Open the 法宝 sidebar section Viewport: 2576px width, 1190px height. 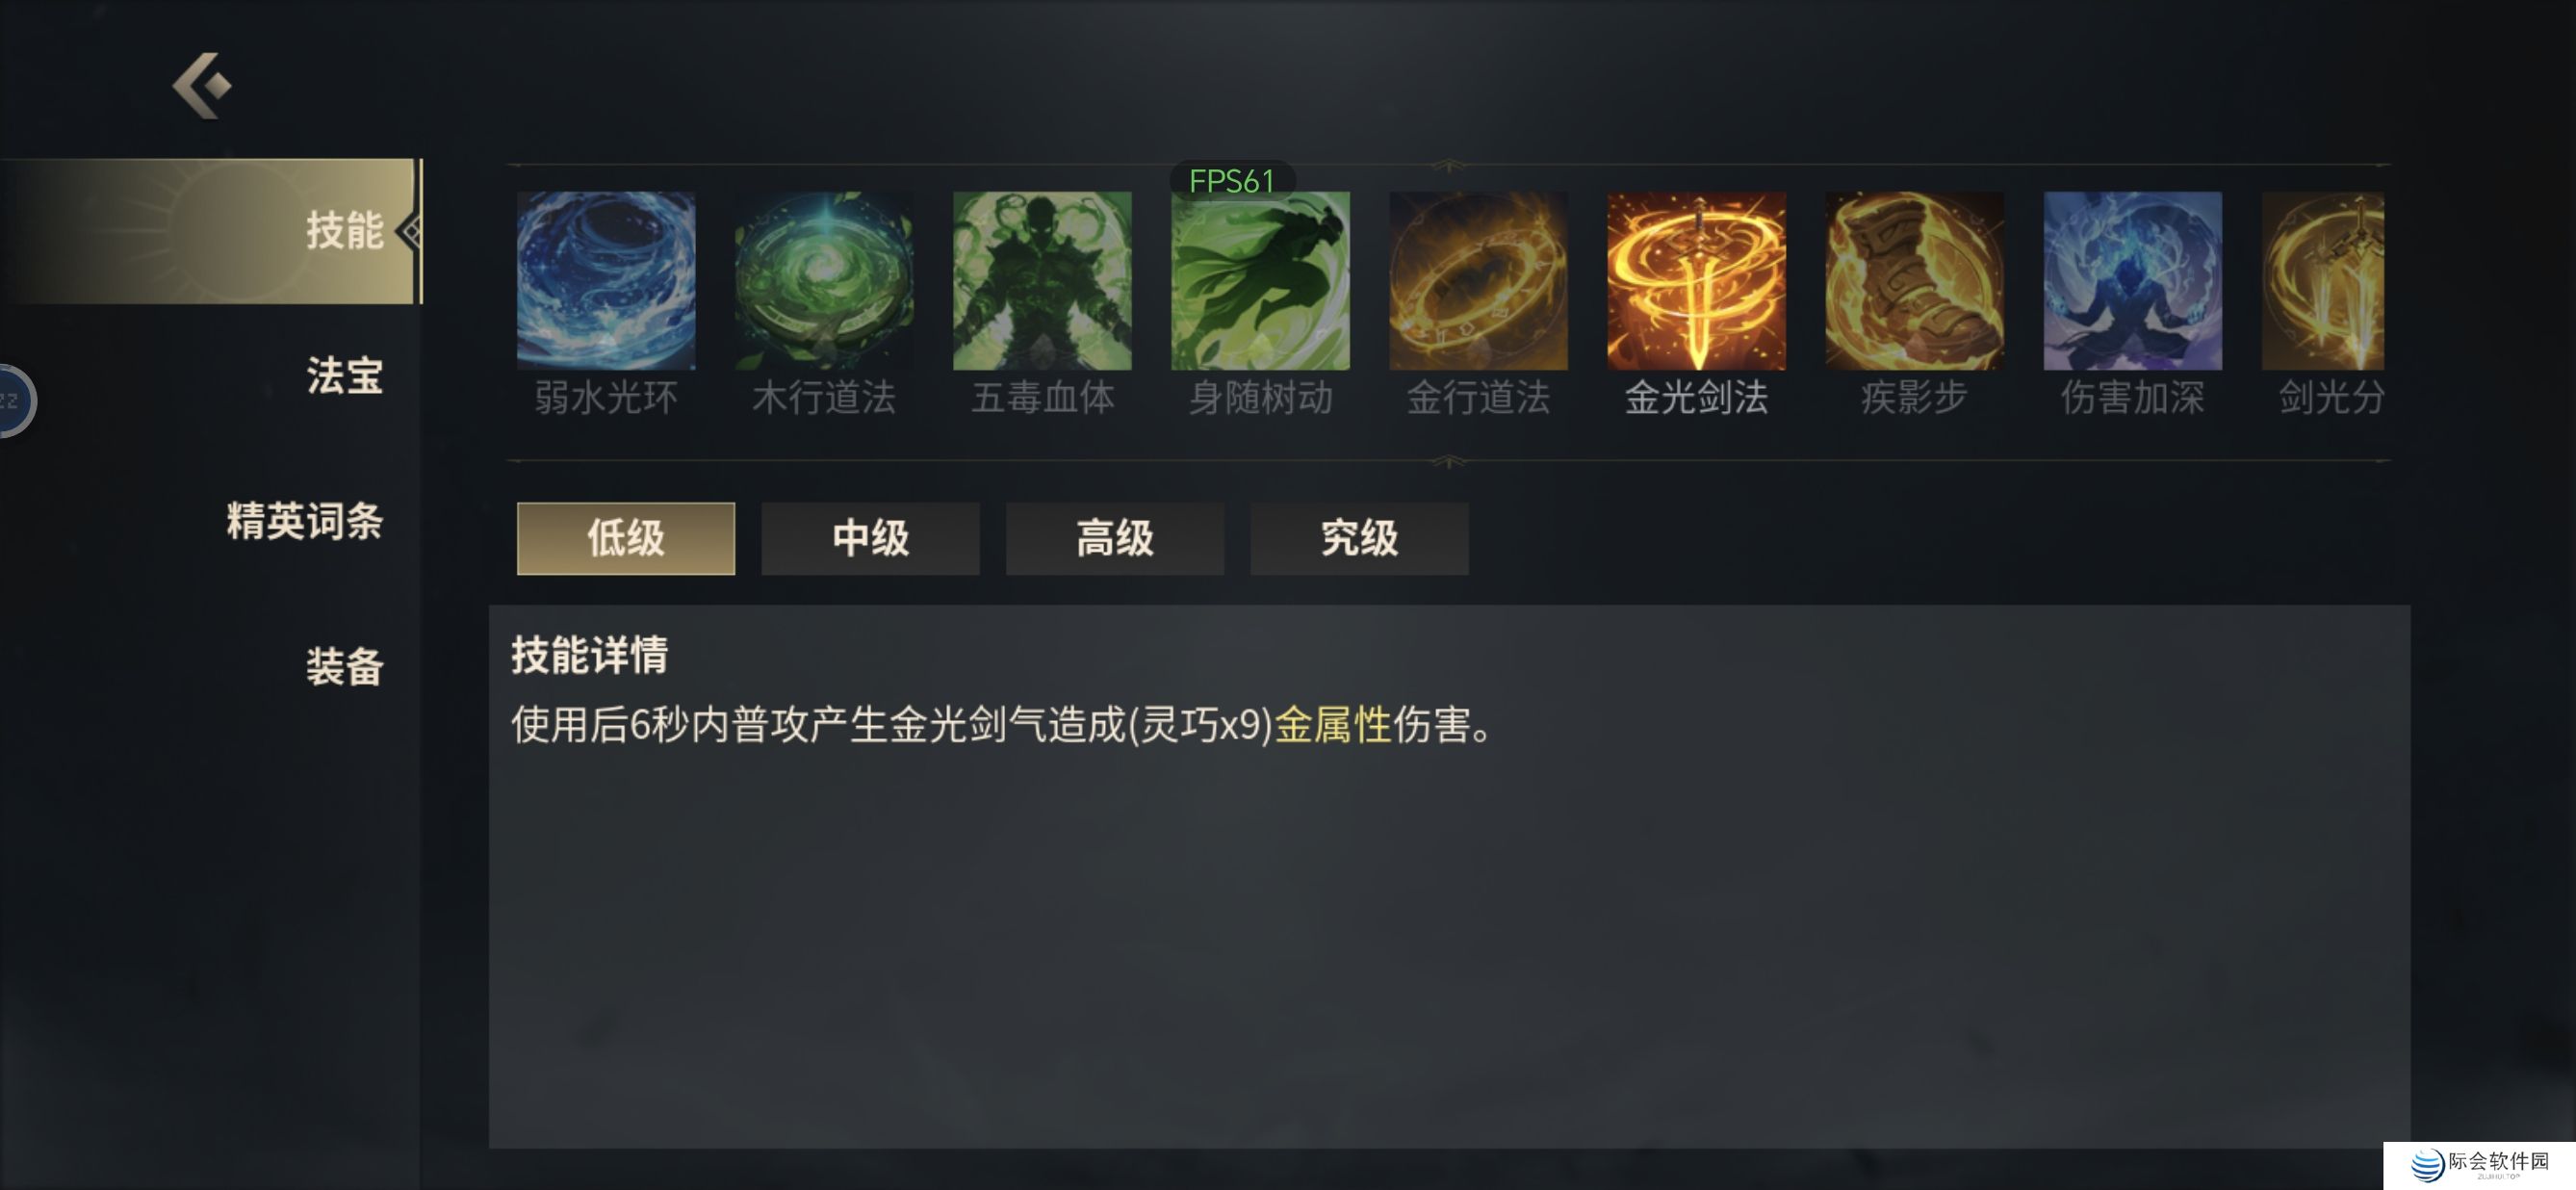pyautogui.click(x=345, y=376)
